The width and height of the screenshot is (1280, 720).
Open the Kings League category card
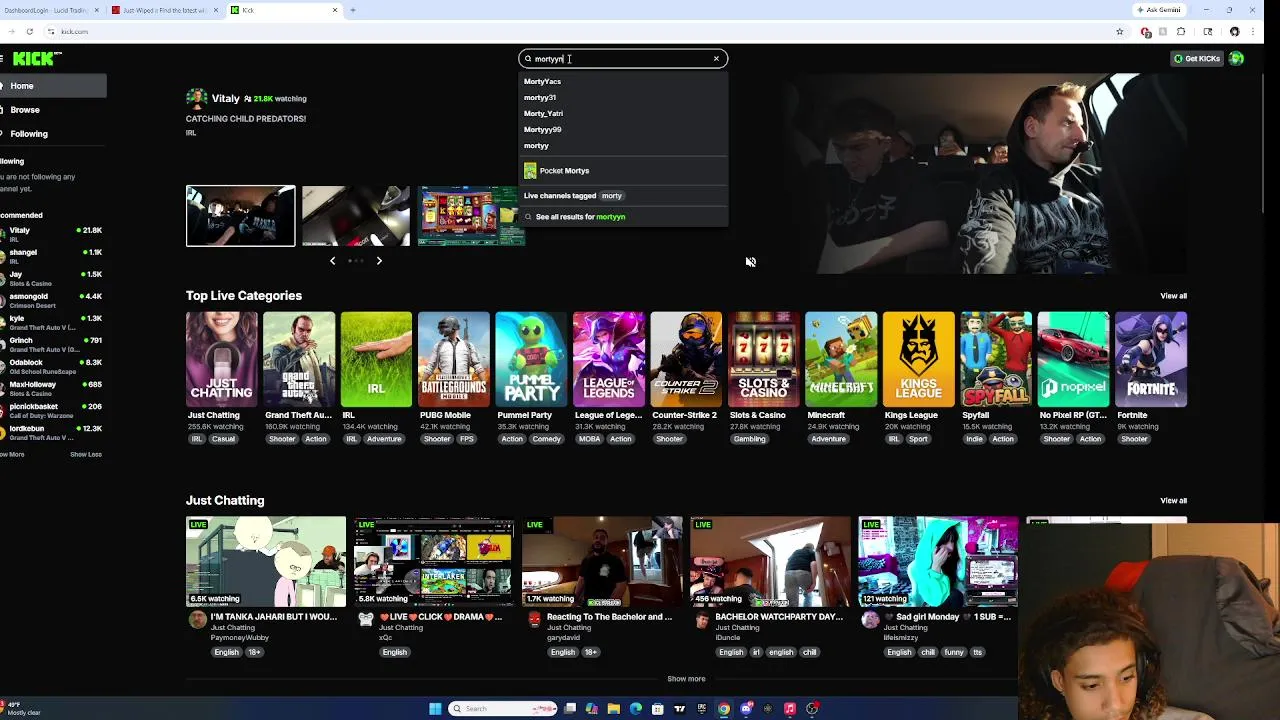coord(919,360)
